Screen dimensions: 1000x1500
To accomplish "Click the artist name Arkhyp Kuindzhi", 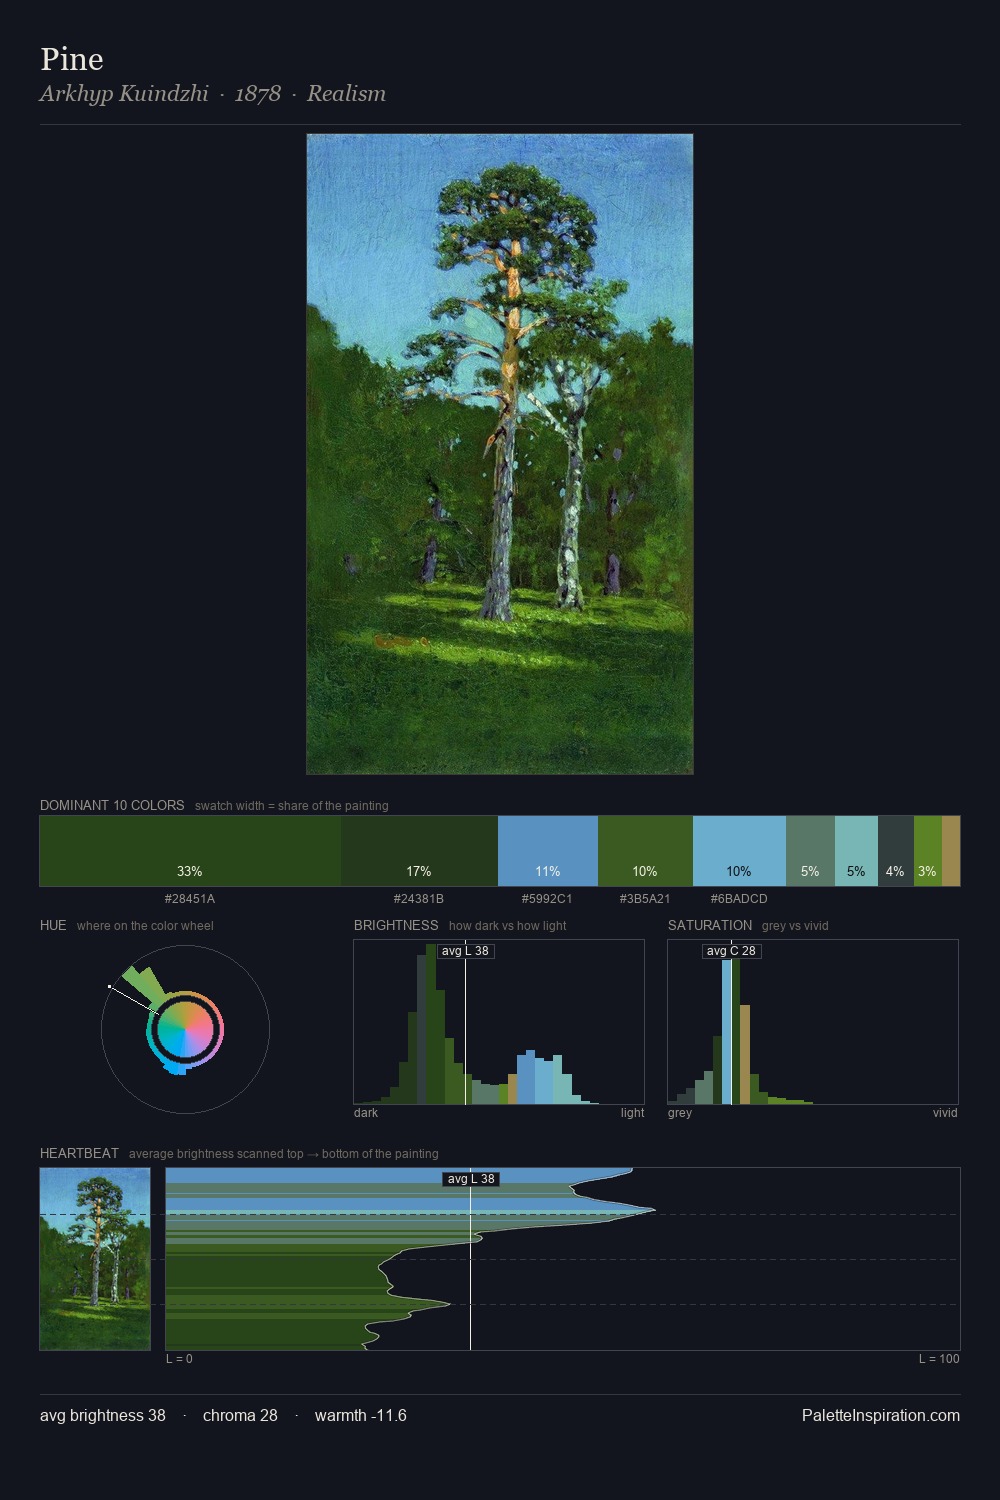I will 124,94.
